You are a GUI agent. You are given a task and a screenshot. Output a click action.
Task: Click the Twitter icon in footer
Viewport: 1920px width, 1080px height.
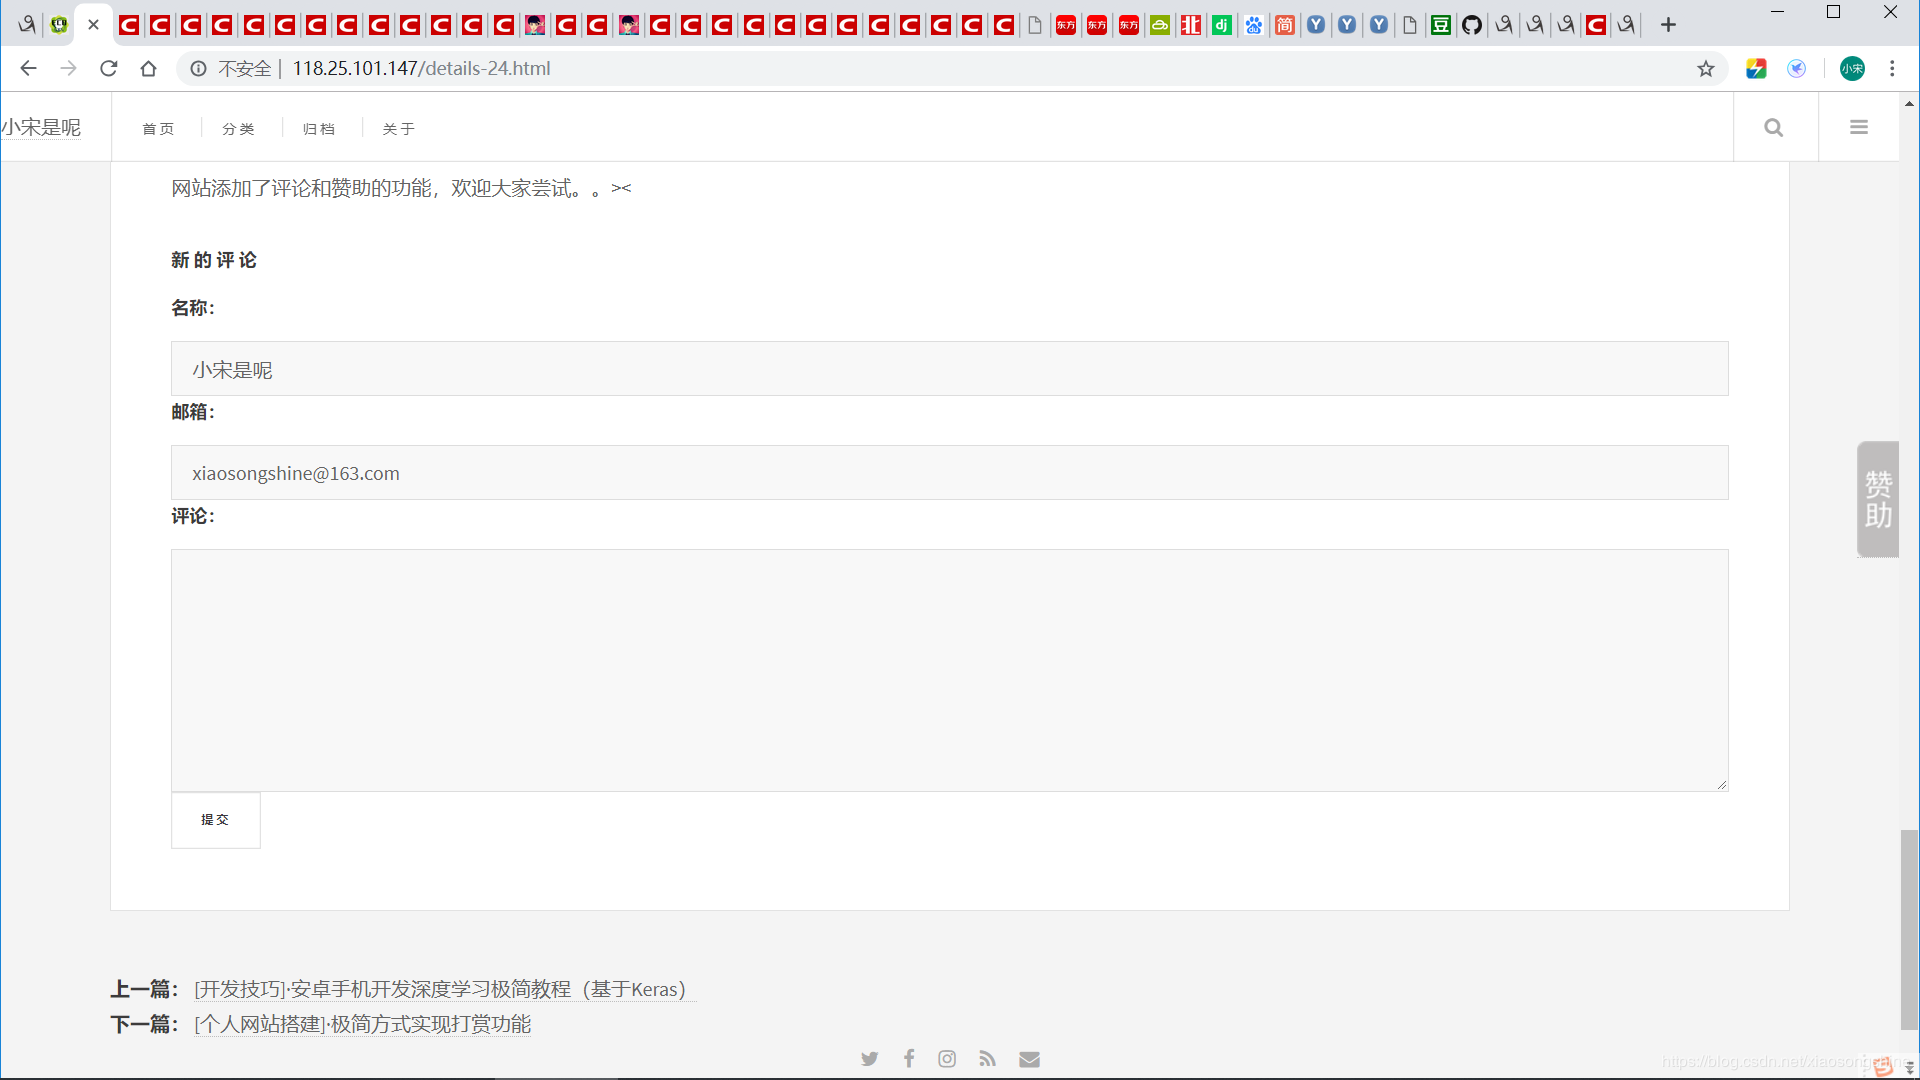[x=869, y=1059]
